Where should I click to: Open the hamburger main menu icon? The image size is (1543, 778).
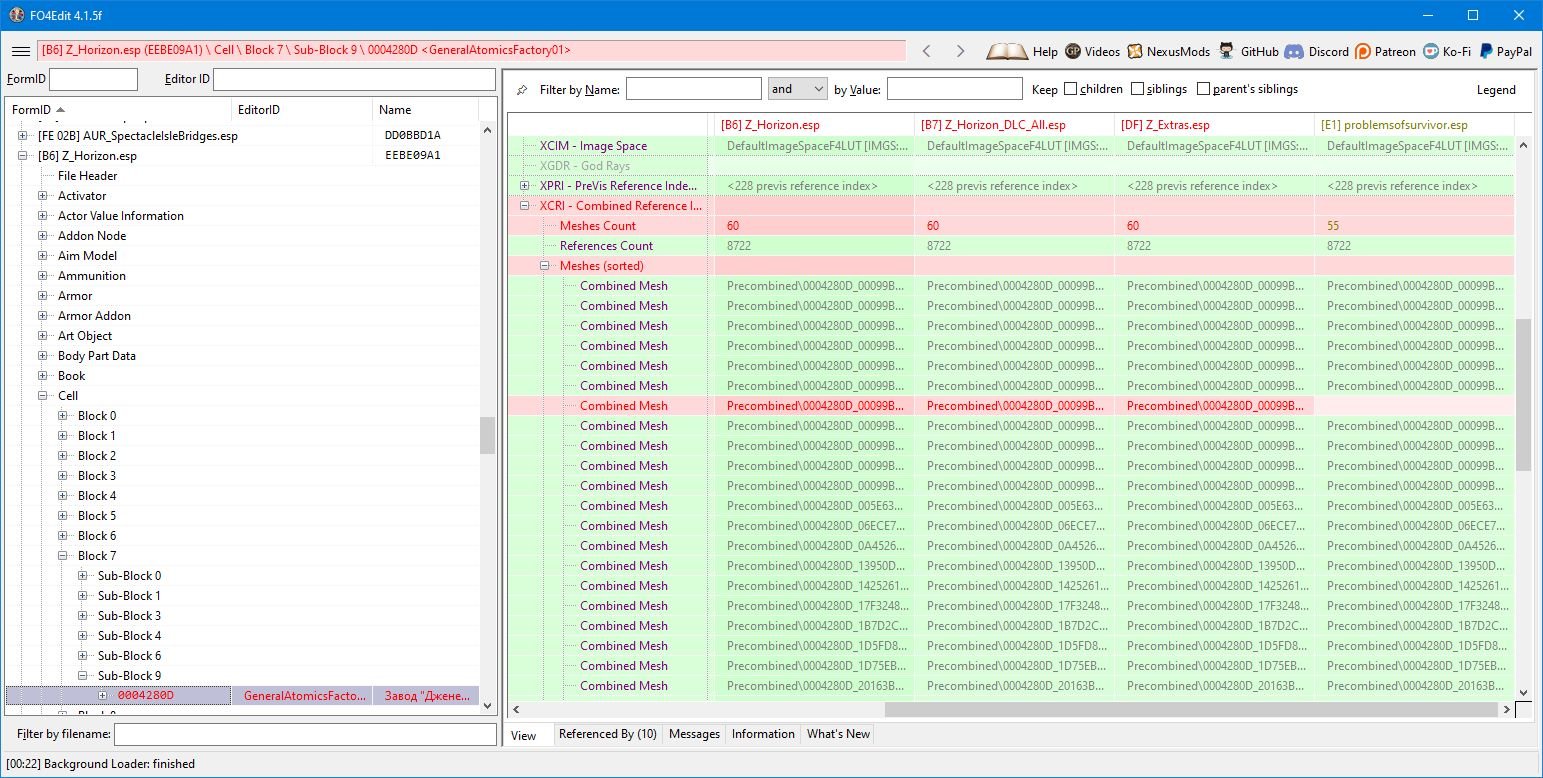coord(20,51)
